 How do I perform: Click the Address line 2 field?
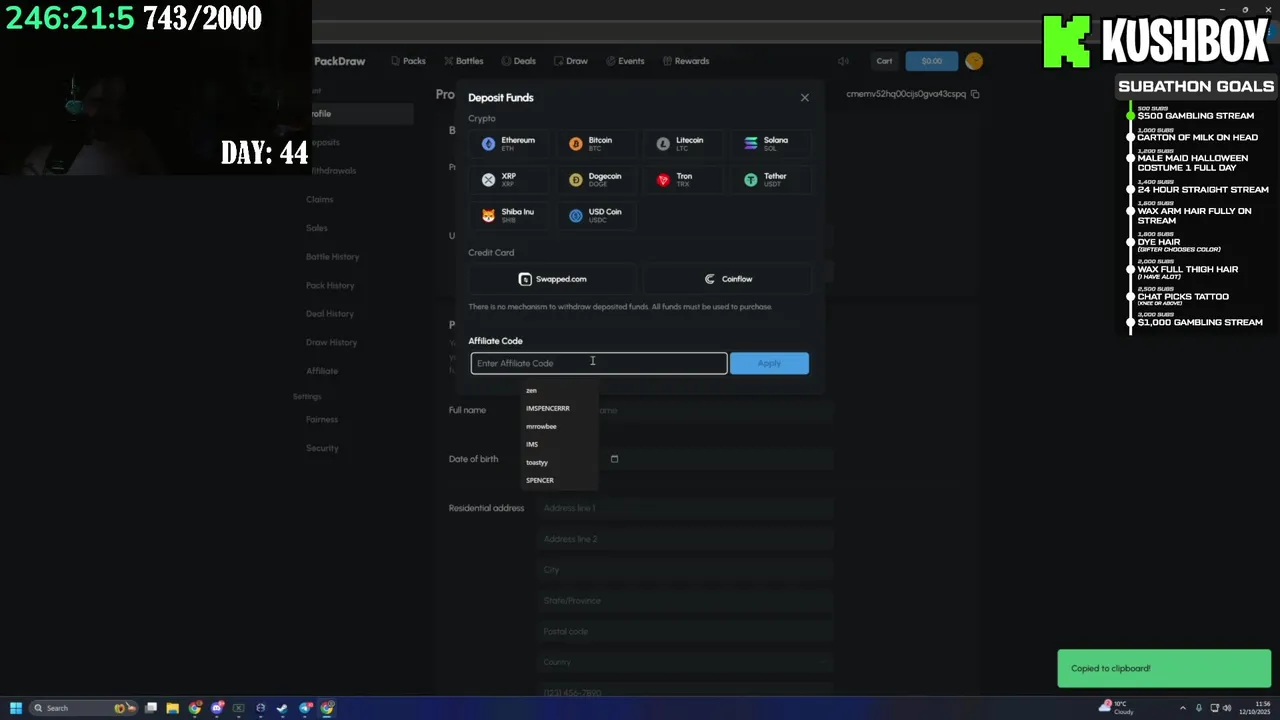pyautogui.click(x=686, y=539)
